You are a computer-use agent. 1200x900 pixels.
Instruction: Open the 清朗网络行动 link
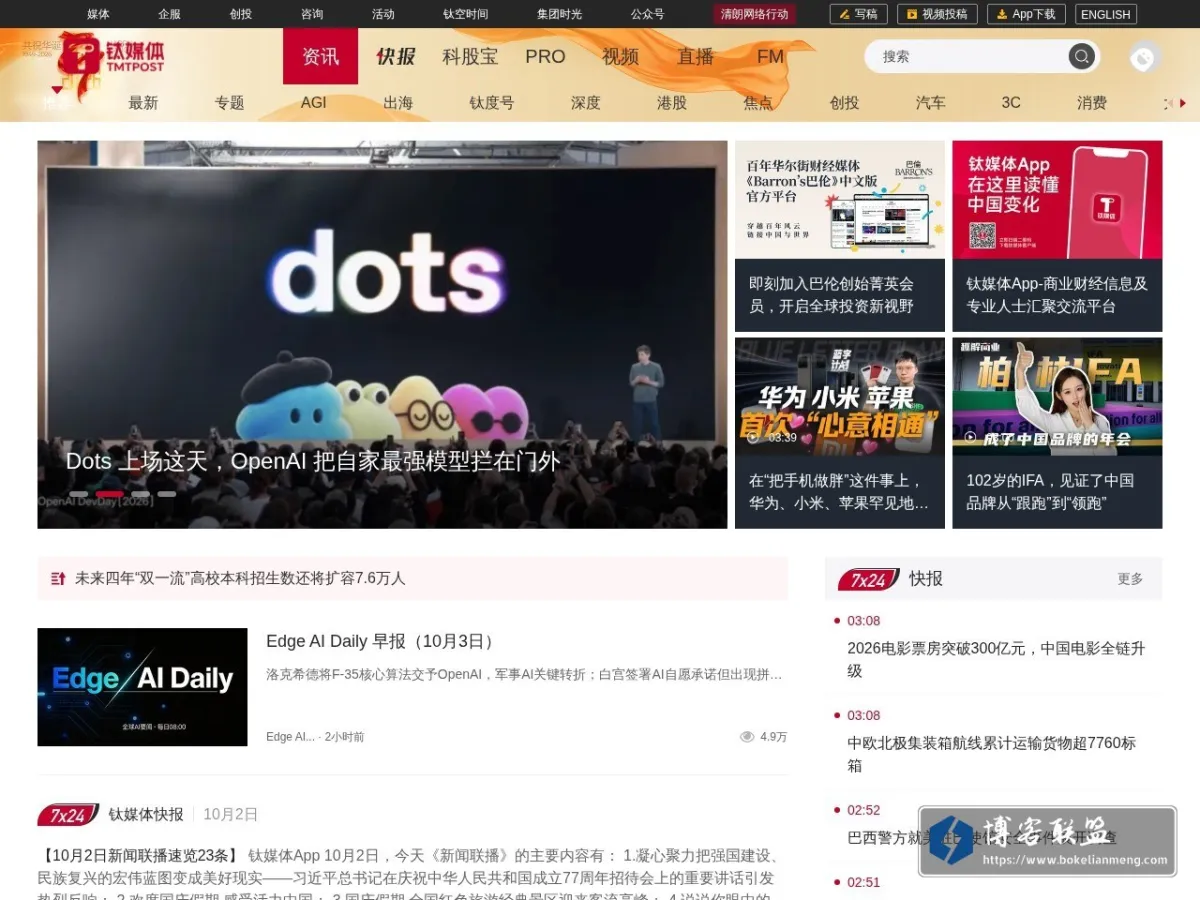(x=755, y=14)
